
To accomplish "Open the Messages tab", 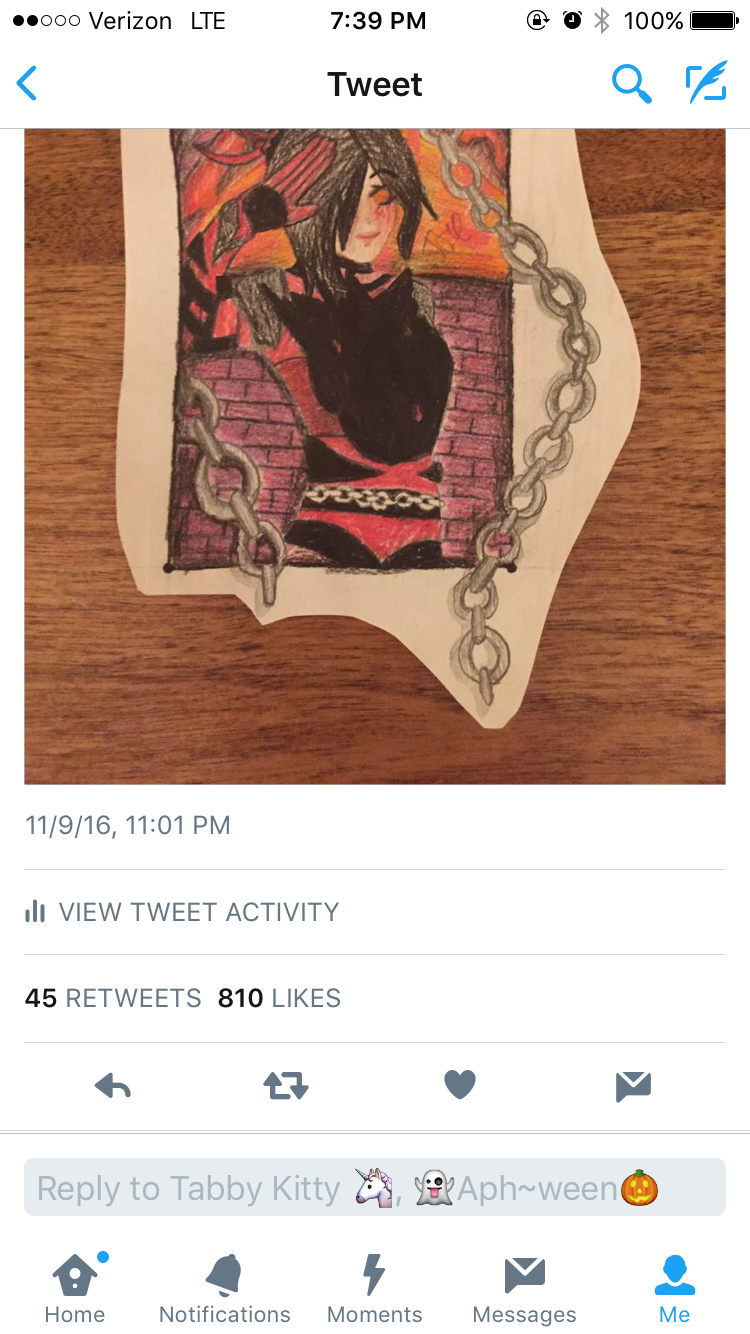I will click(525, 1289).
